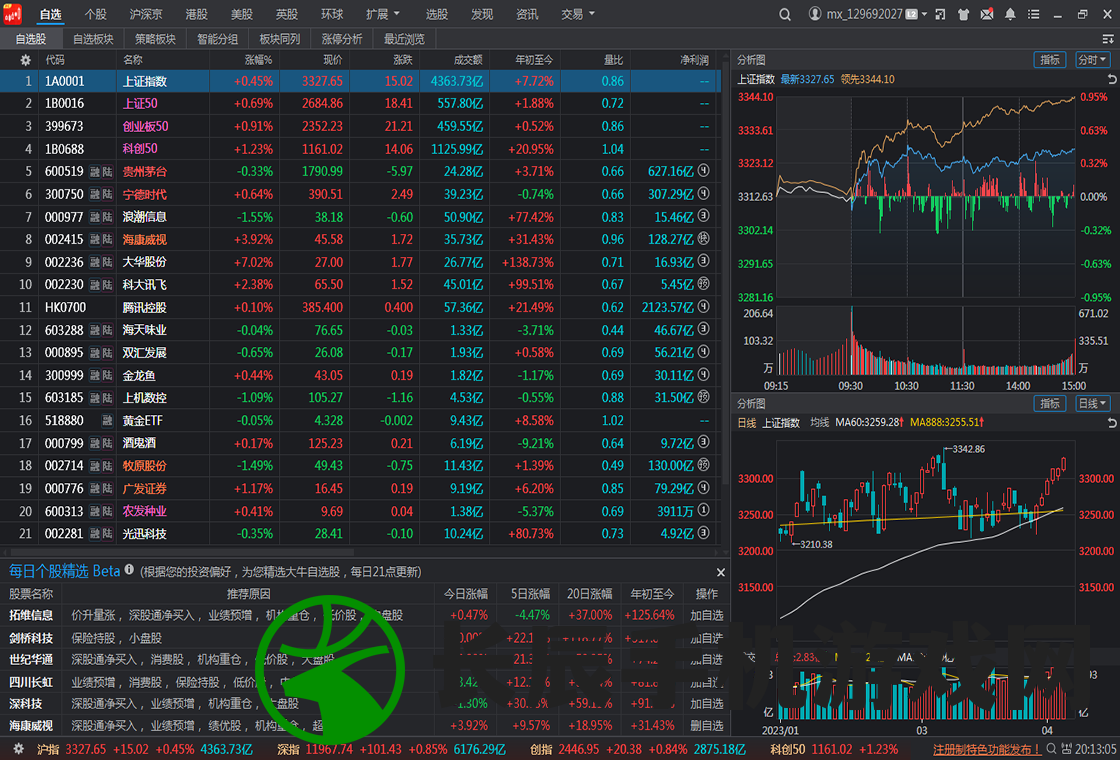Click undo arrow on 分时 chart
This screenshot has width=1120, height=760.
coord(1111,79)
